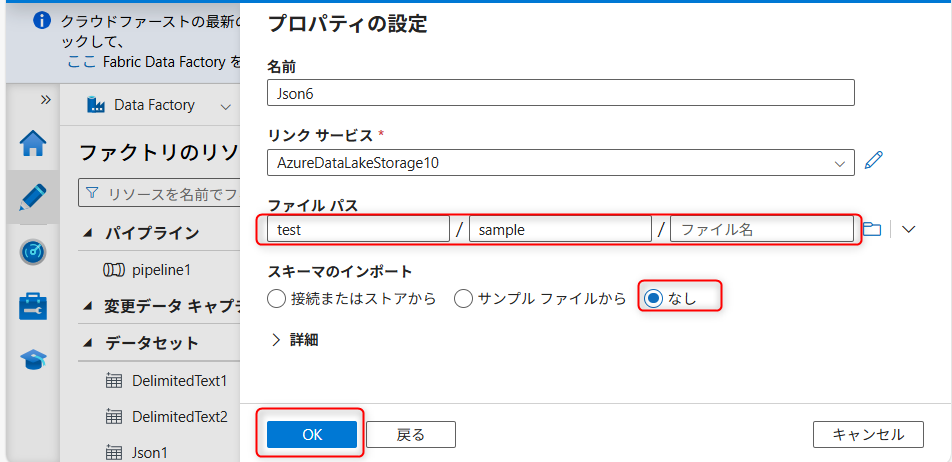Screen dimensions: 952x462
Task: Select Json1 dataset
Action: [149, 452]
